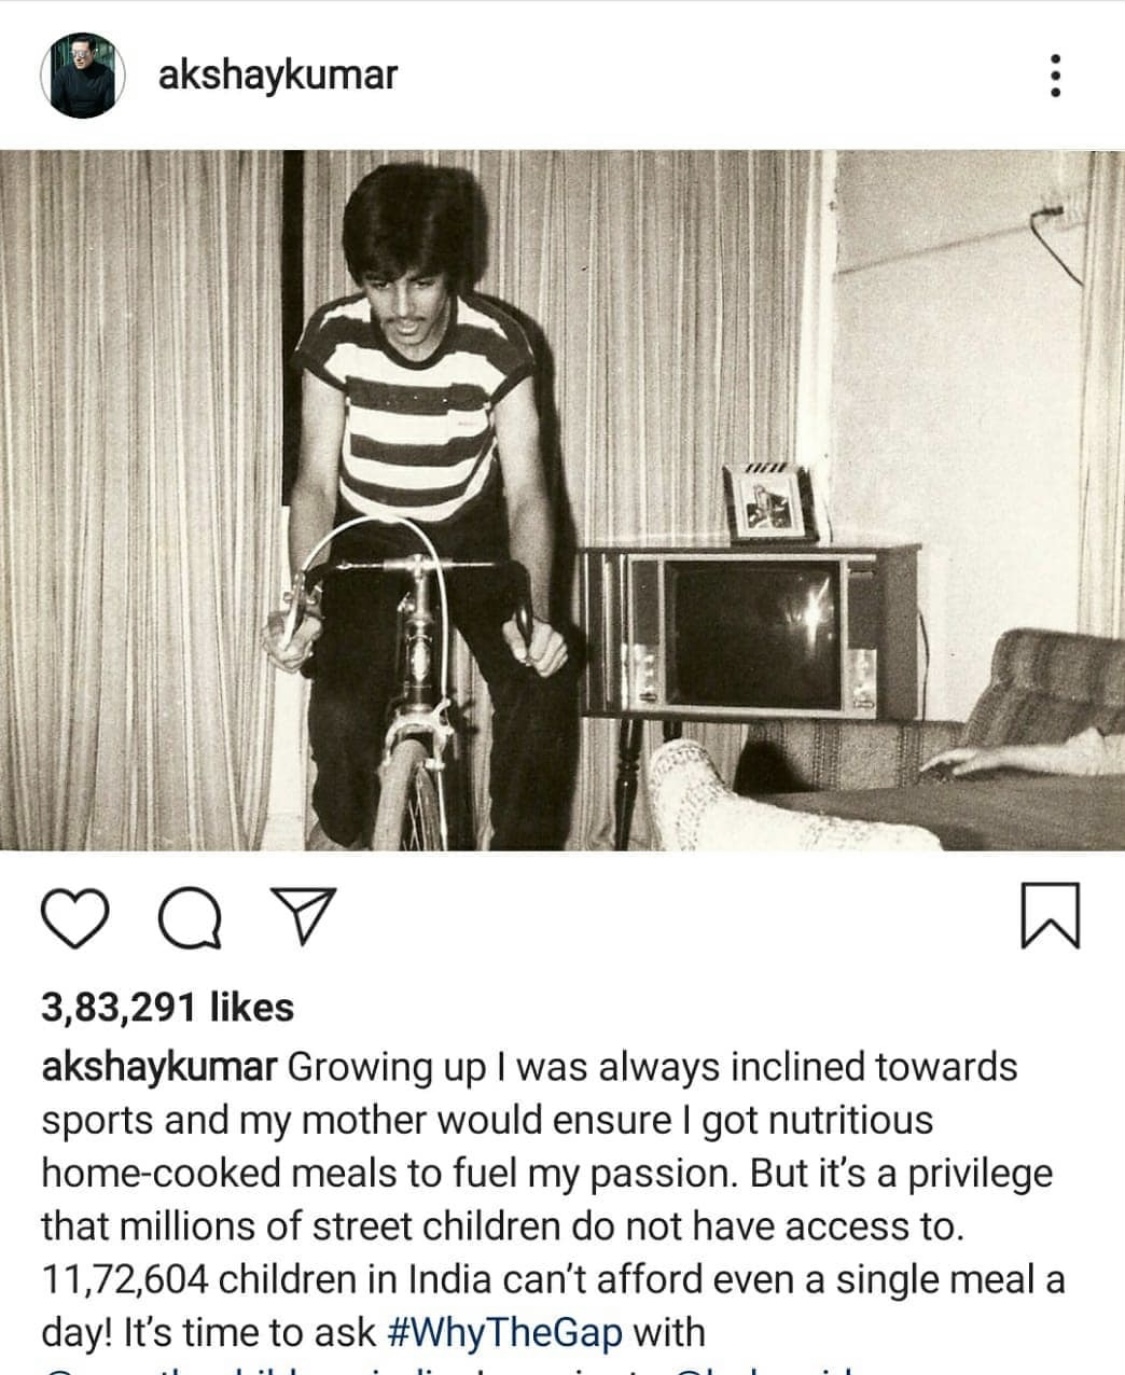The image size is (1125, 1375).
Task: Open the three-dot more options menu
Action: point(1053,76)
